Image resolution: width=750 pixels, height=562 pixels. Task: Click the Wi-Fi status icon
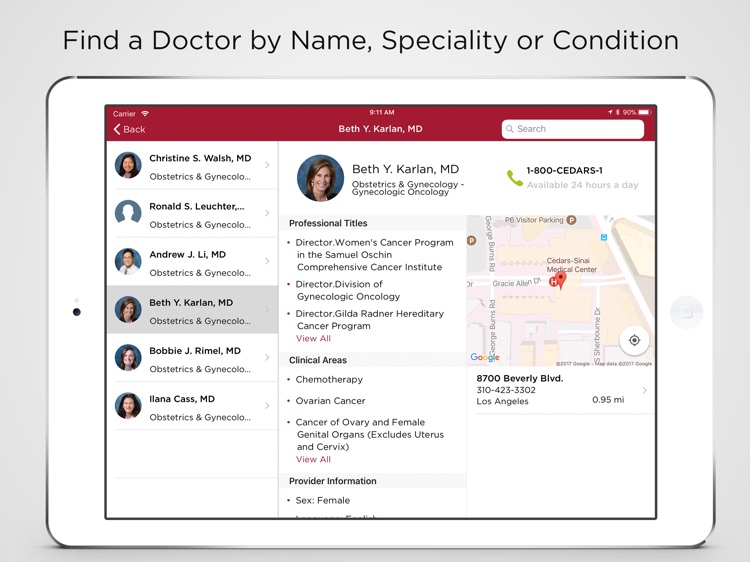coord(144,113)
